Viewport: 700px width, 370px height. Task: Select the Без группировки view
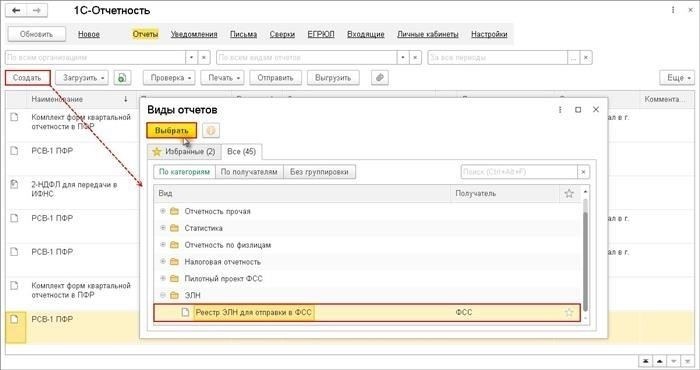319,172
